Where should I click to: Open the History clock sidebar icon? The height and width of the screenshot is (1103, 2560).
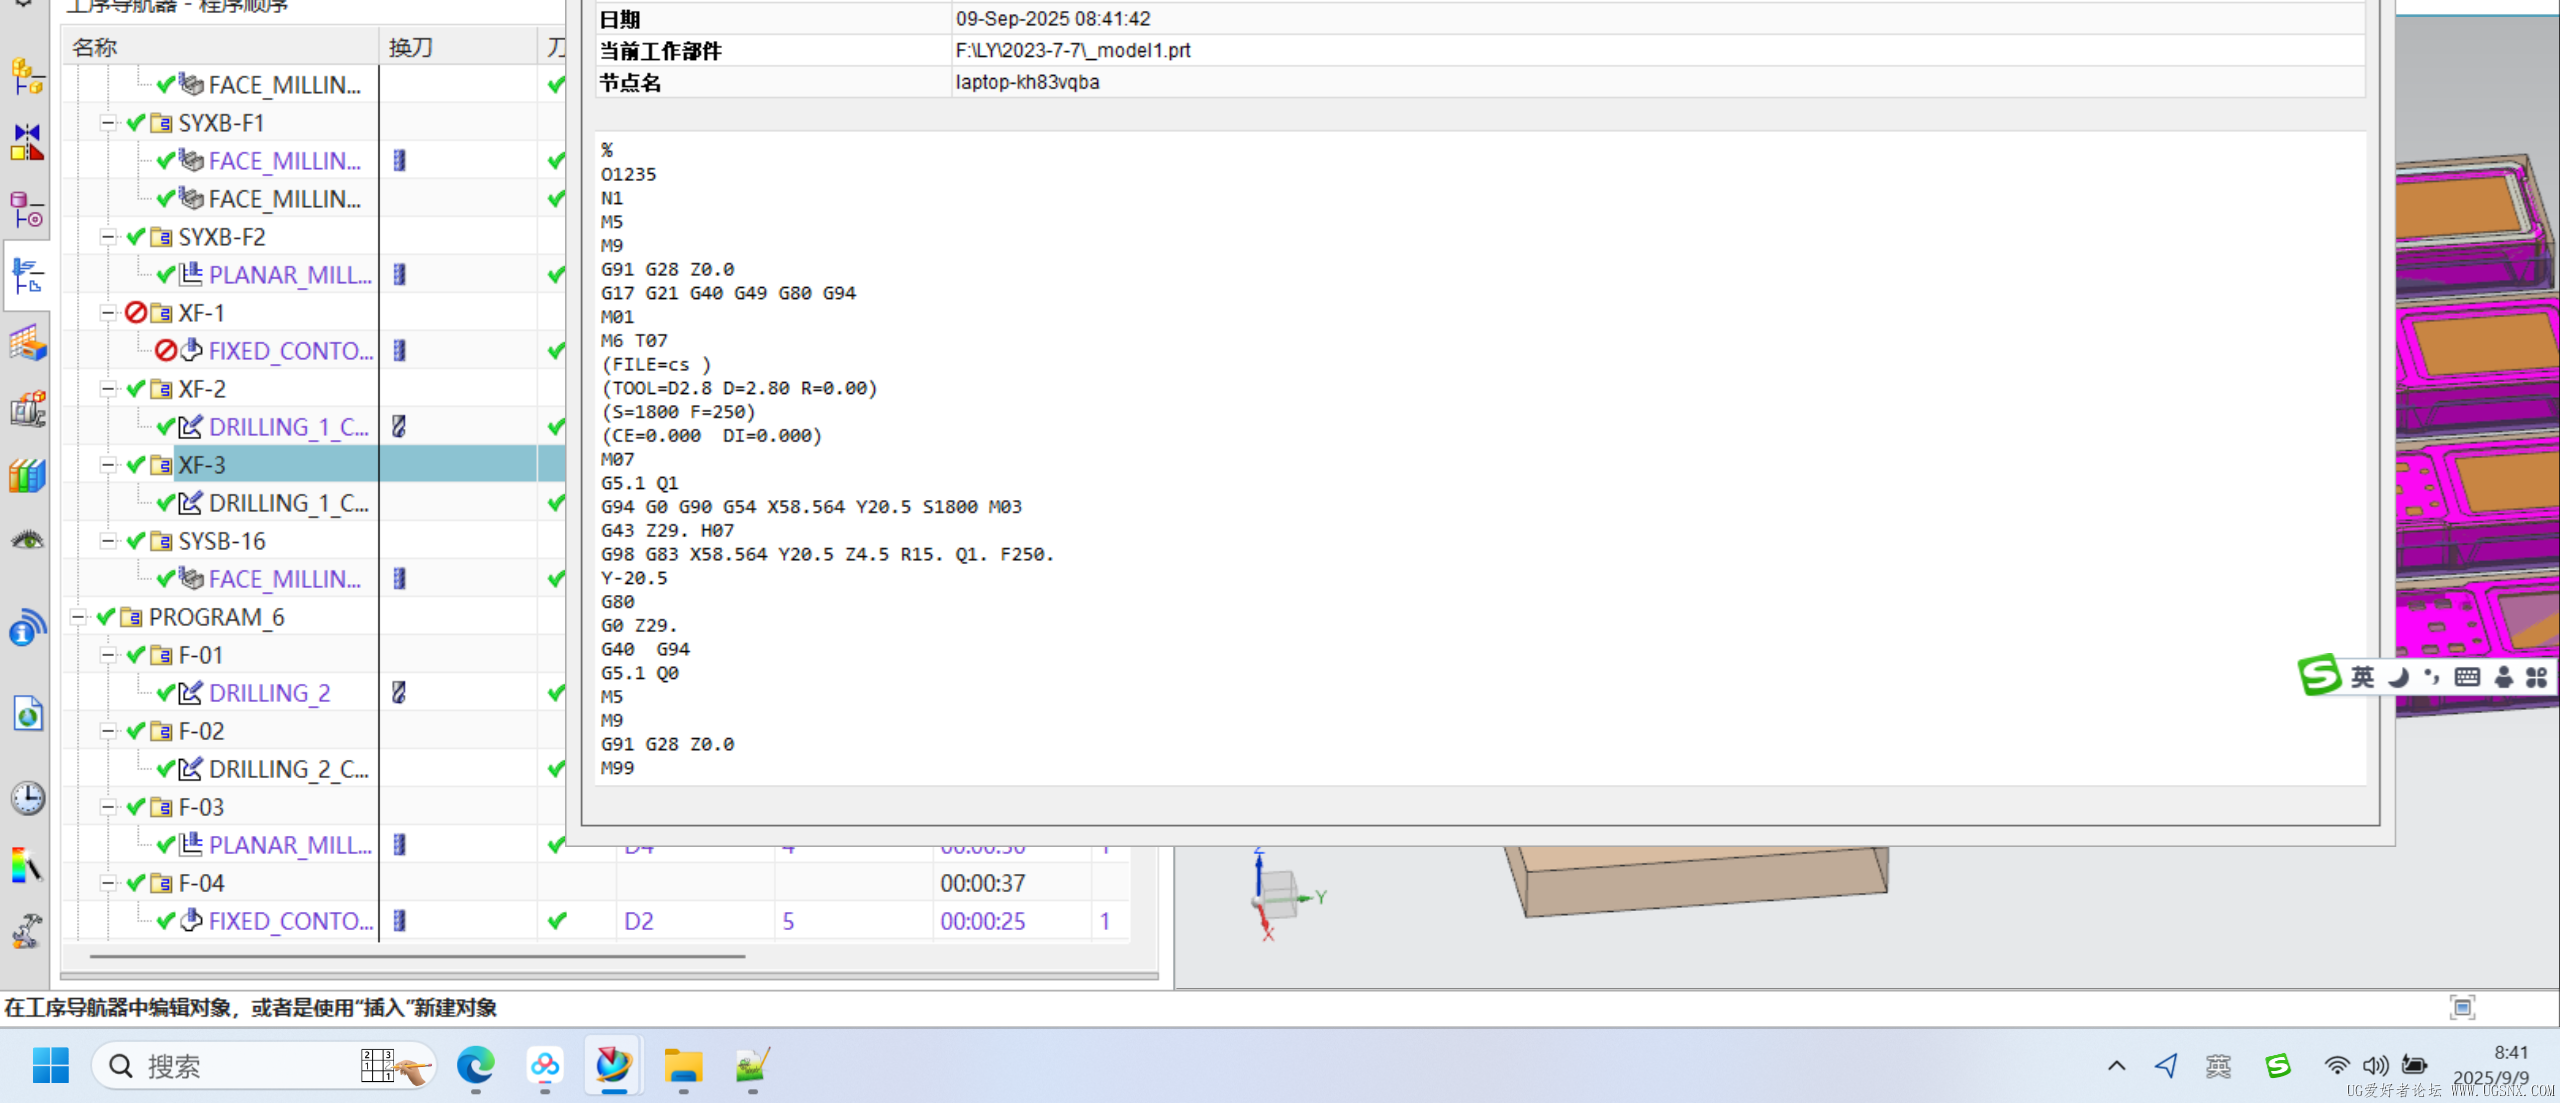pyautogui.click(x=27, y=797)
